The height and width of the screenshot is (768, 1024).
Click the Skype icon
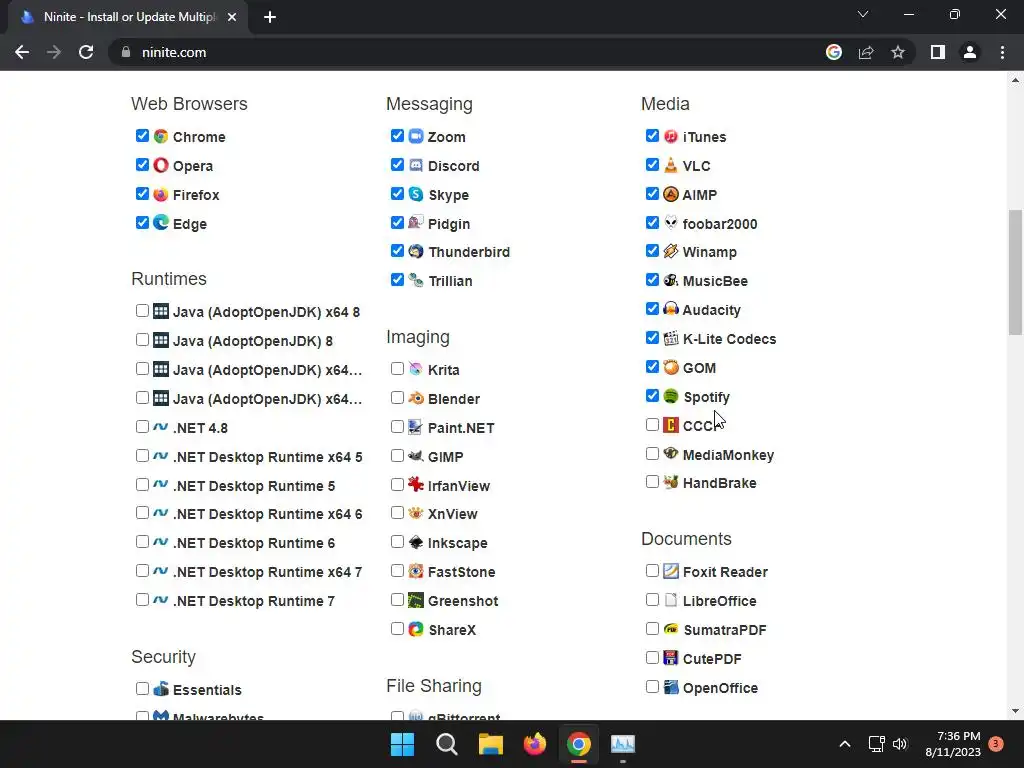tap(416, 194)
